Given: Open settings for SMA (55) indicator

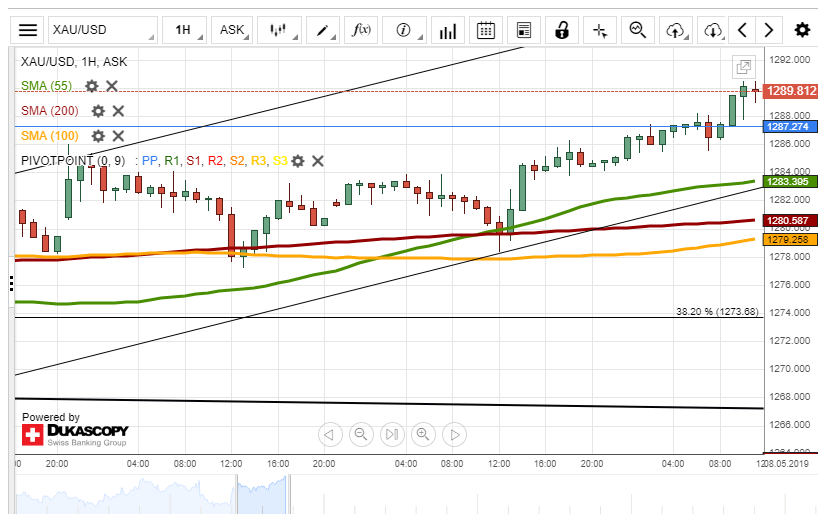Looking at the screenshot, I should pyautogui.click(x=92, y=87).
